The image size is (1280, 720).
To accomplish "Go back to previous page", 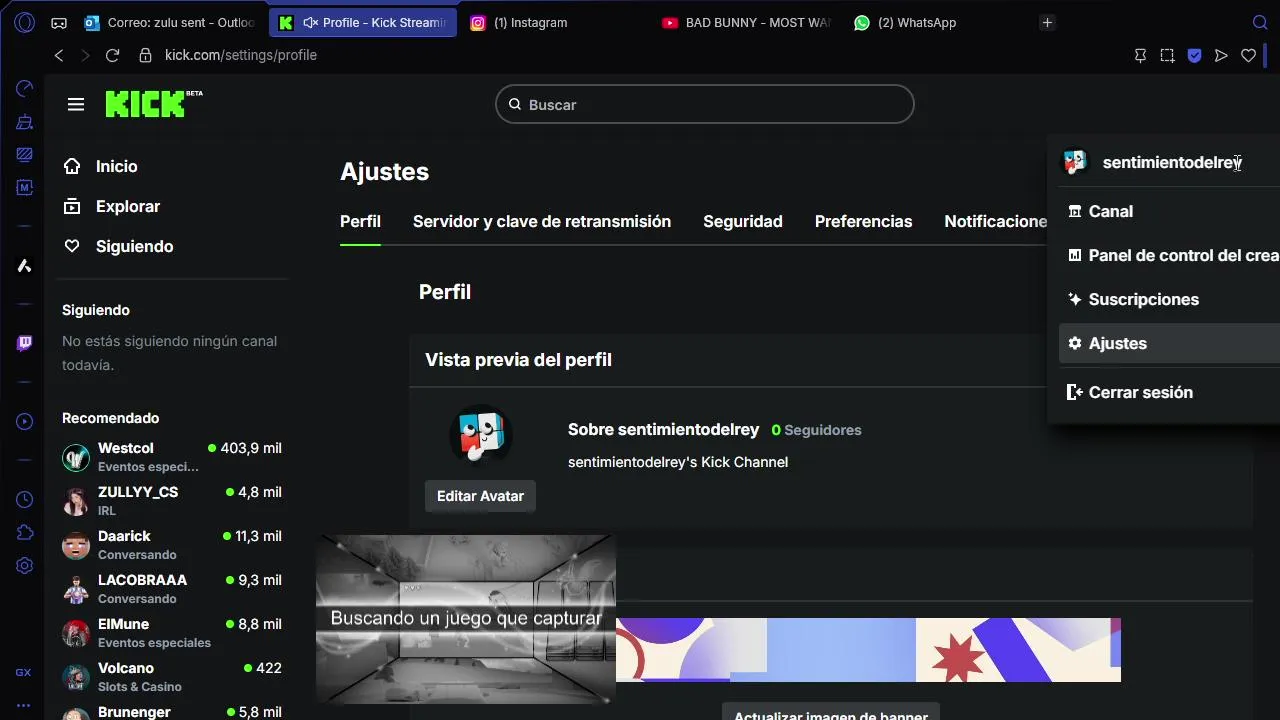I will pos(59,56).
